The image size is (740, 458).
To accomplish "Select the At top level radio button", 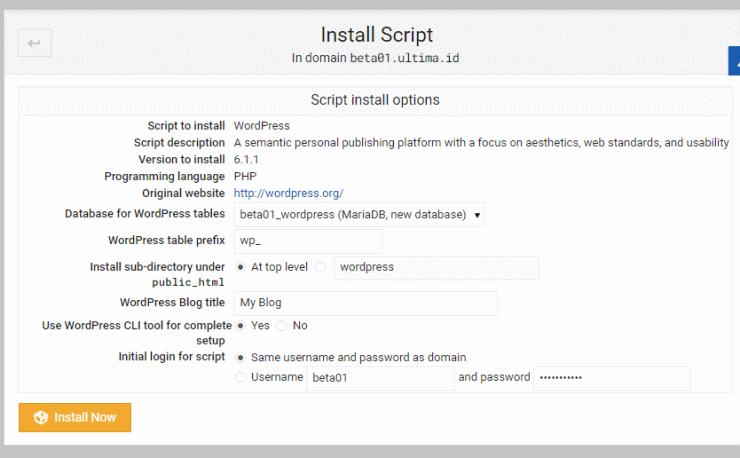I will tap(241, 267).
